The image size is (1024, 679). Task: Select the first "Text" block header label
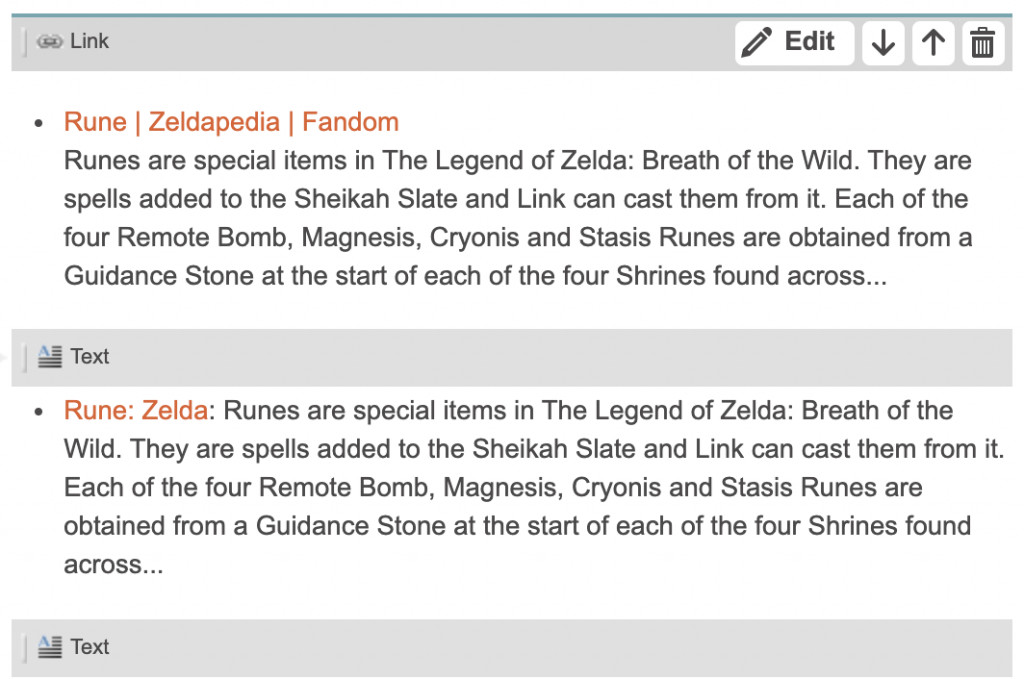tap(89, 356)
